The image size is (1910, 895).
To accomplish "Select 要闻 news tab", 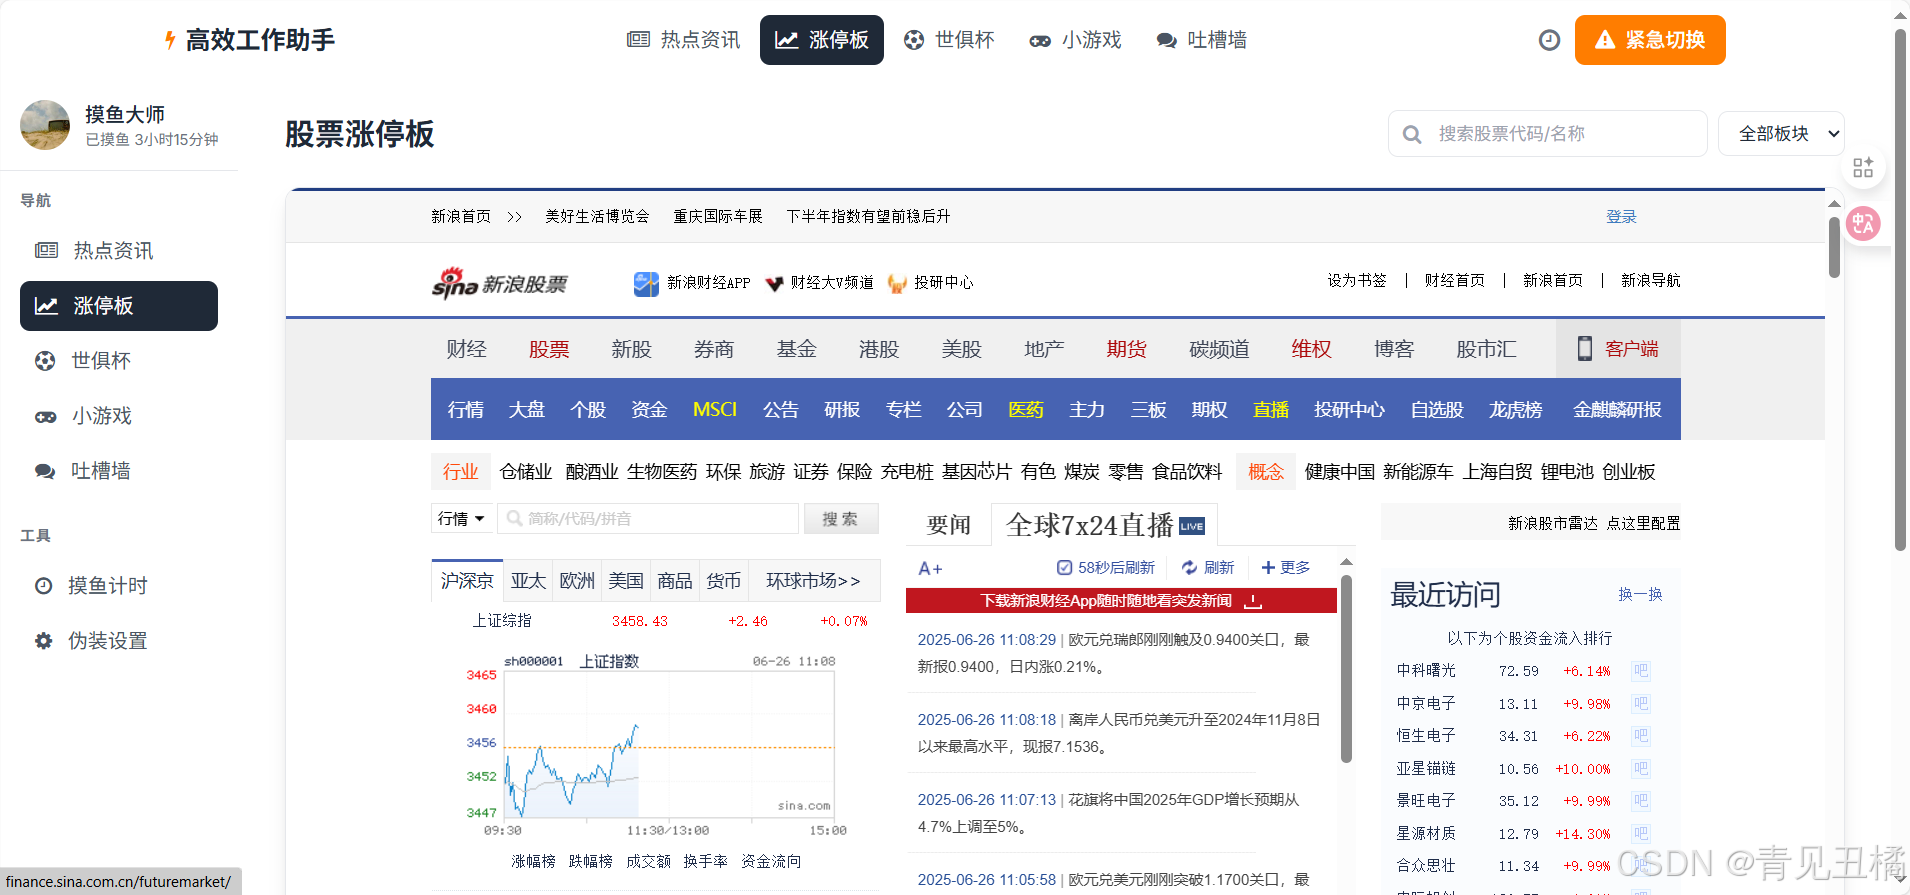I will [949, 525].
